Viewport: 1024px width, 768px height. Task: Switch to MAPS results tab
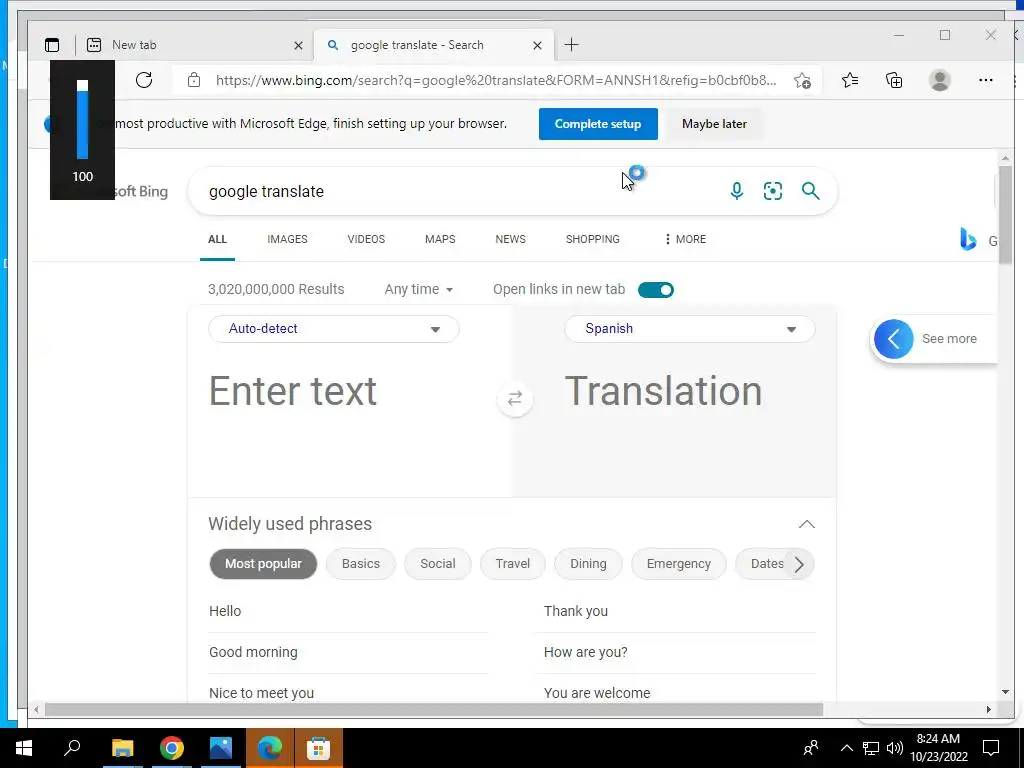coord(440,239)
